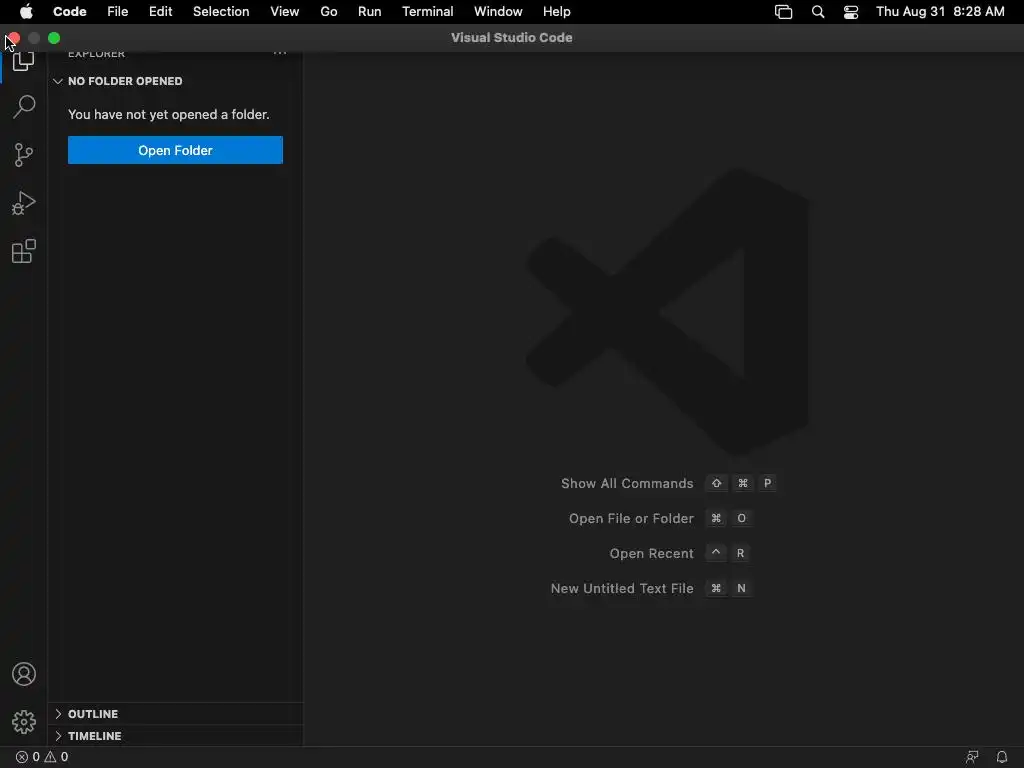
Task: Open the Window menu
Action: click(x=498, y=12)
